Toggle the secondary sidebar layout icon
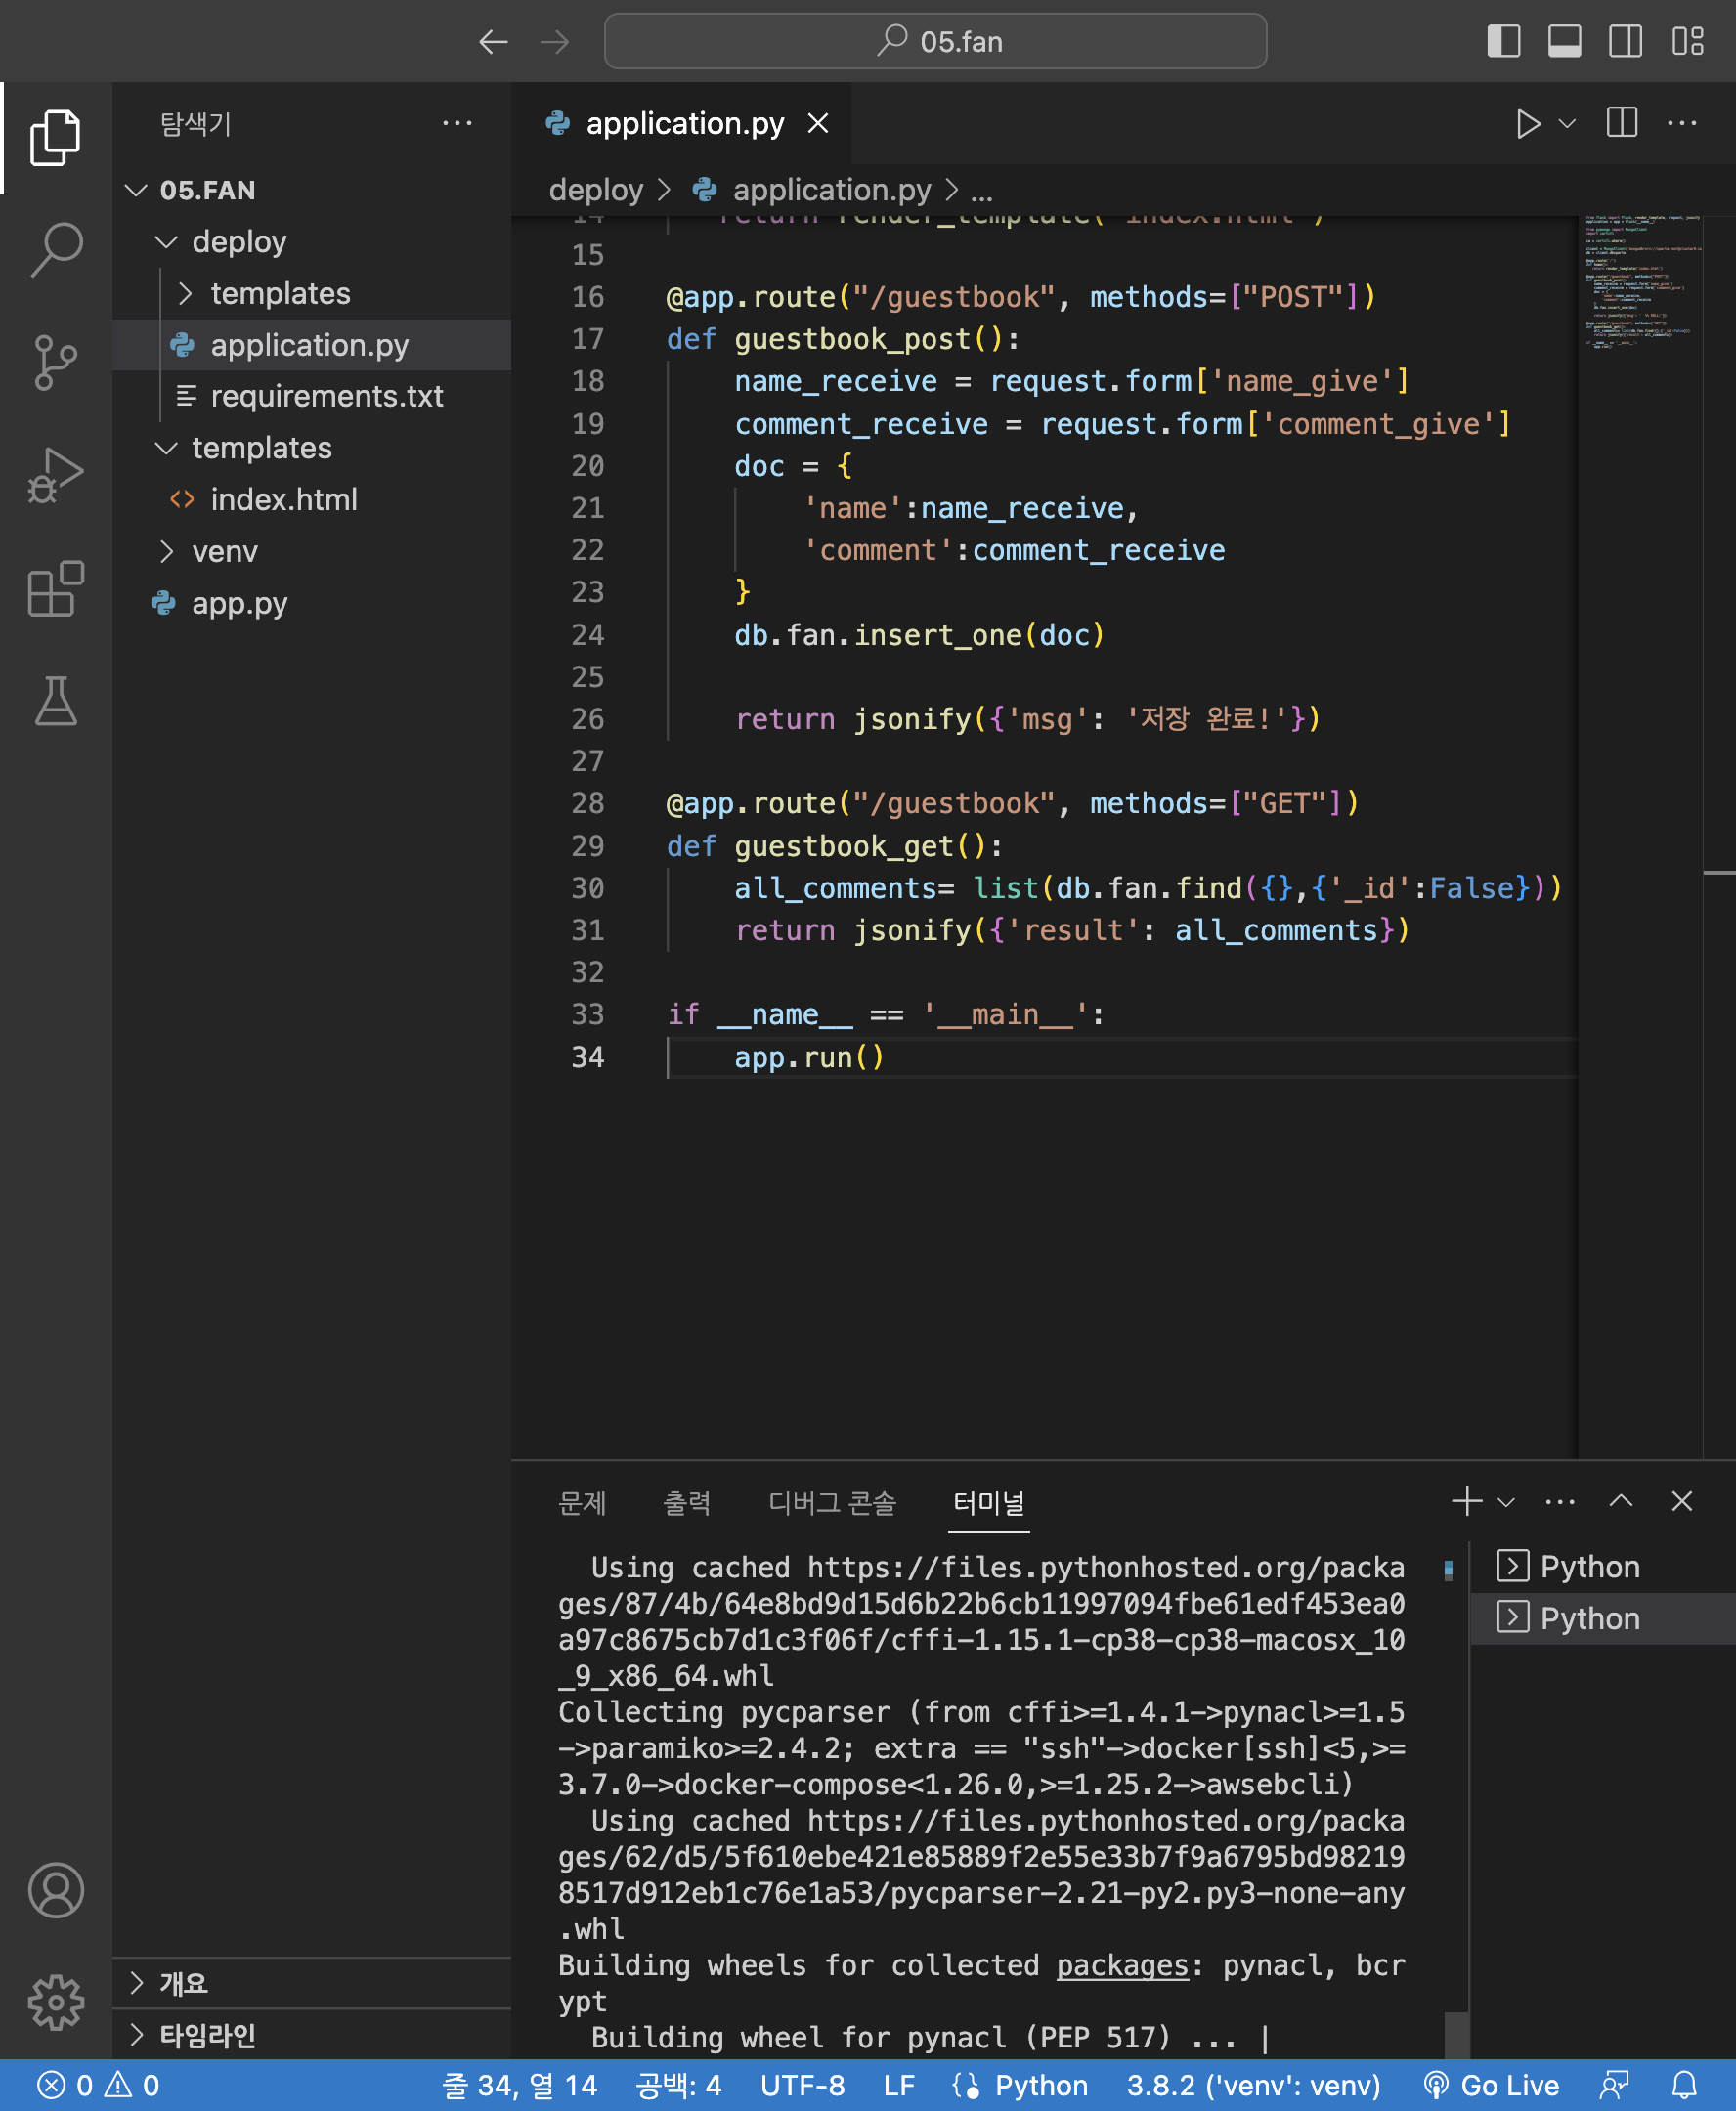The height and width of the screenshot is (2111, 1736). [1626, 41]
